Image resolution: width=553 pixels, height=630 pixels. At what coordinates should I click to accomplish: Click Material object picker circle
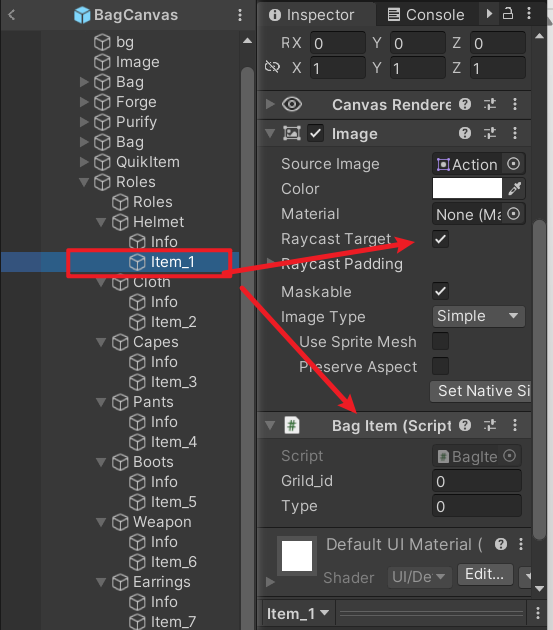click(513, 214)
